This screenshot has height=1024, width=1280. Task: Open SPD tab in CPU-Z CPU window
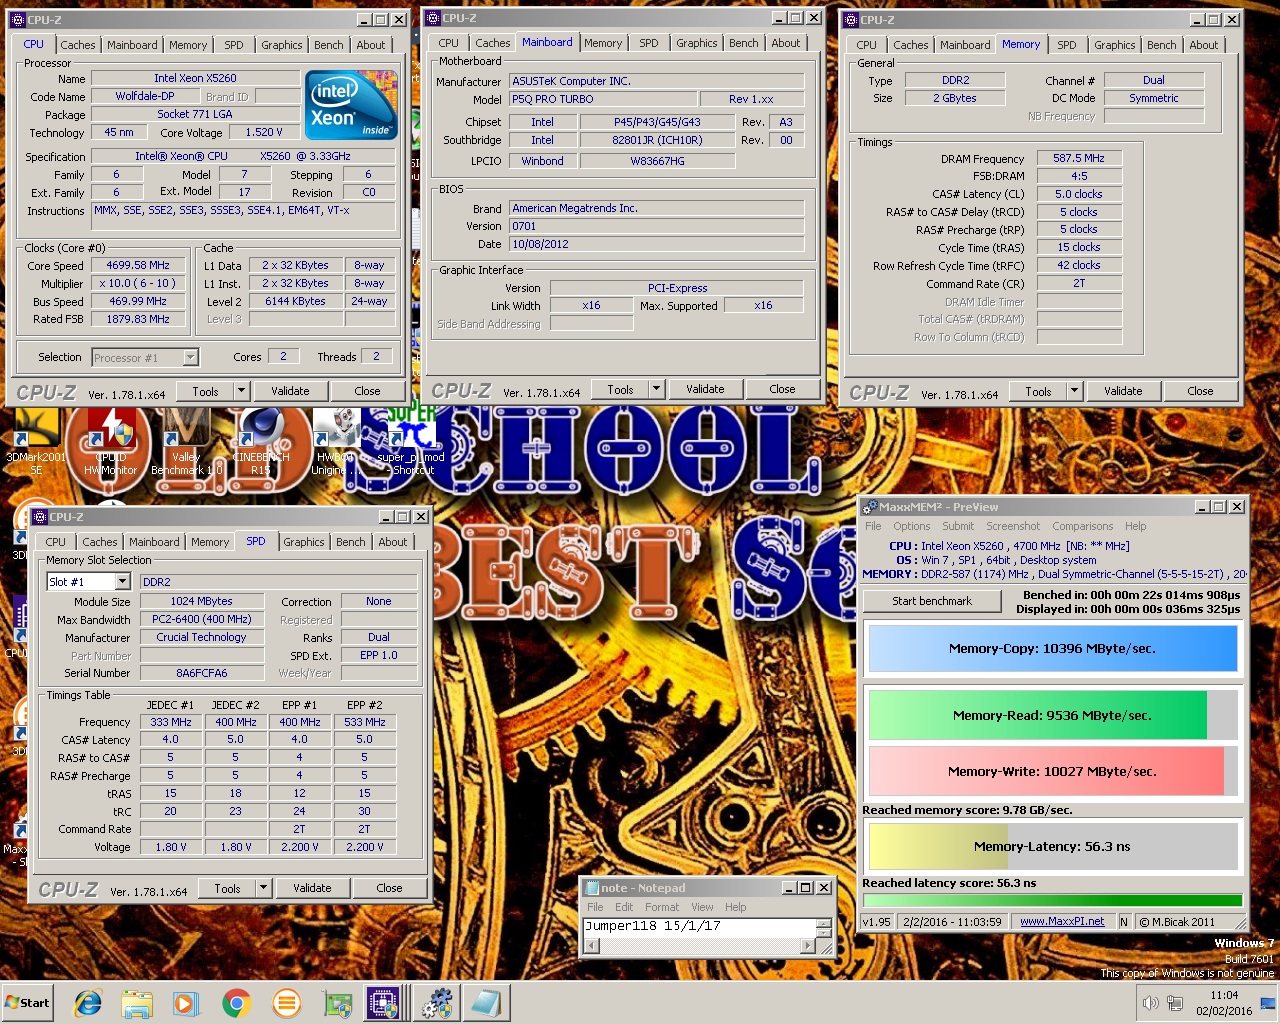(233, 45)
